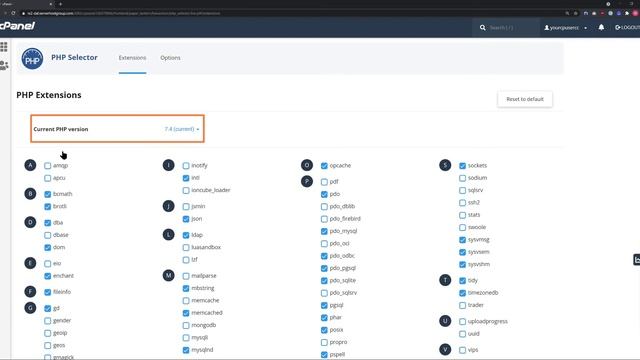Click the letter P group badge
640x360 pixels.
coord(307,181)
